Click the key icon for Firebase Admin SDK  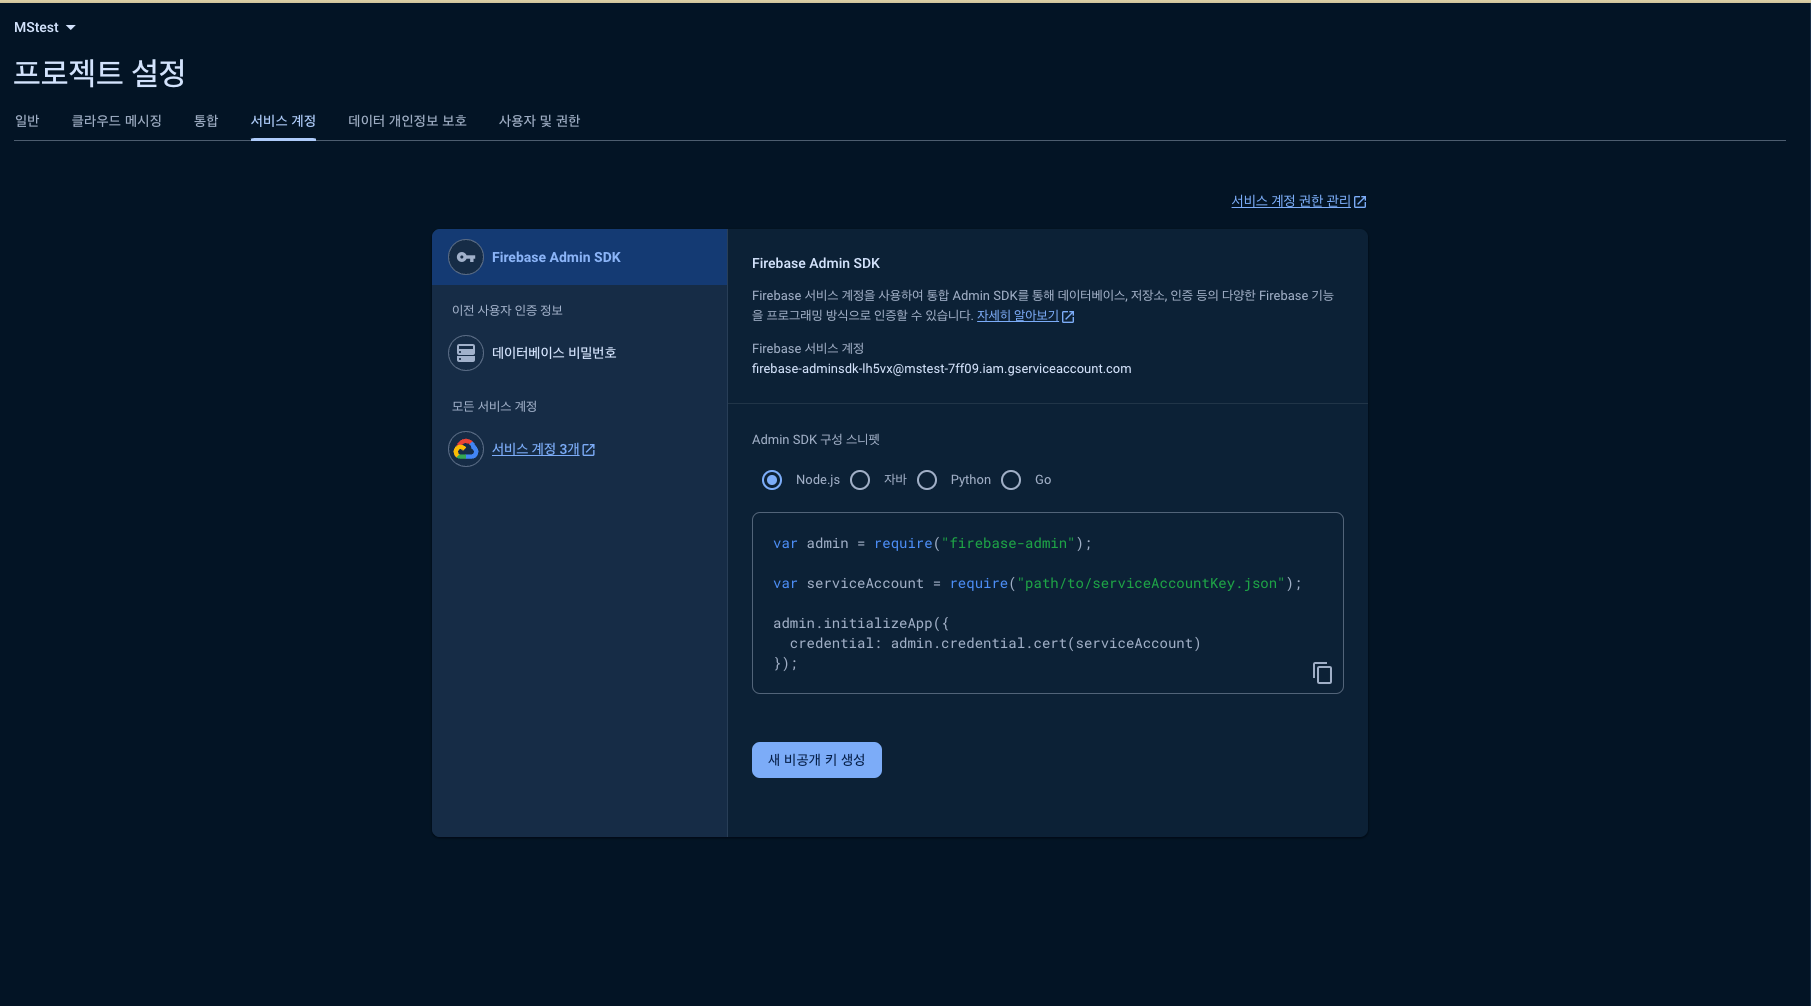[x=466, y=257]
